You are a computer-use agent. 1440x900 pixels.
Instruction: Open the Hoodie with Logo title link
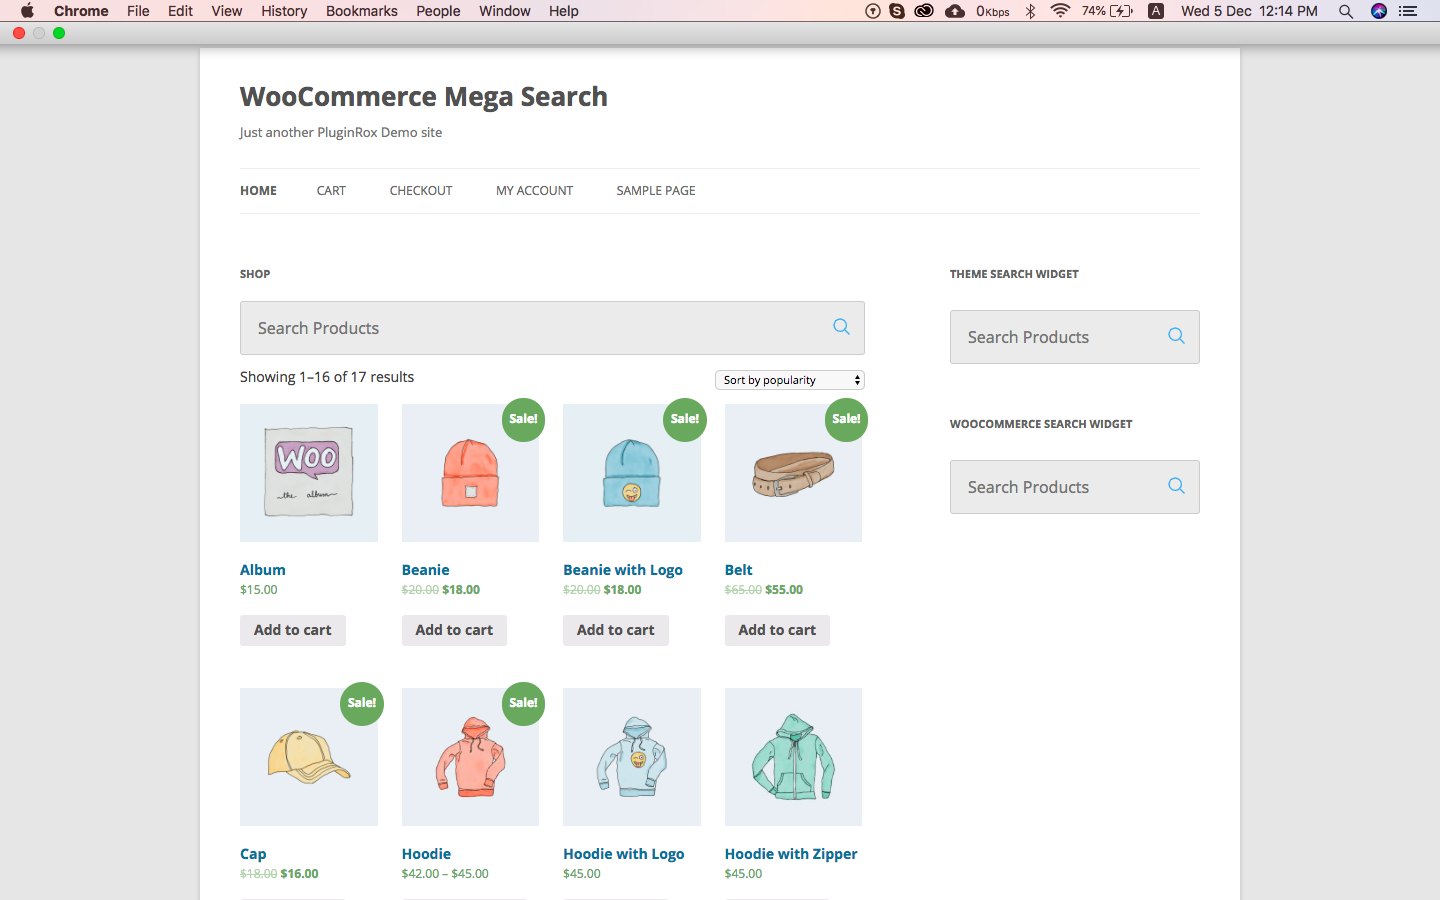tap(624, 854)
